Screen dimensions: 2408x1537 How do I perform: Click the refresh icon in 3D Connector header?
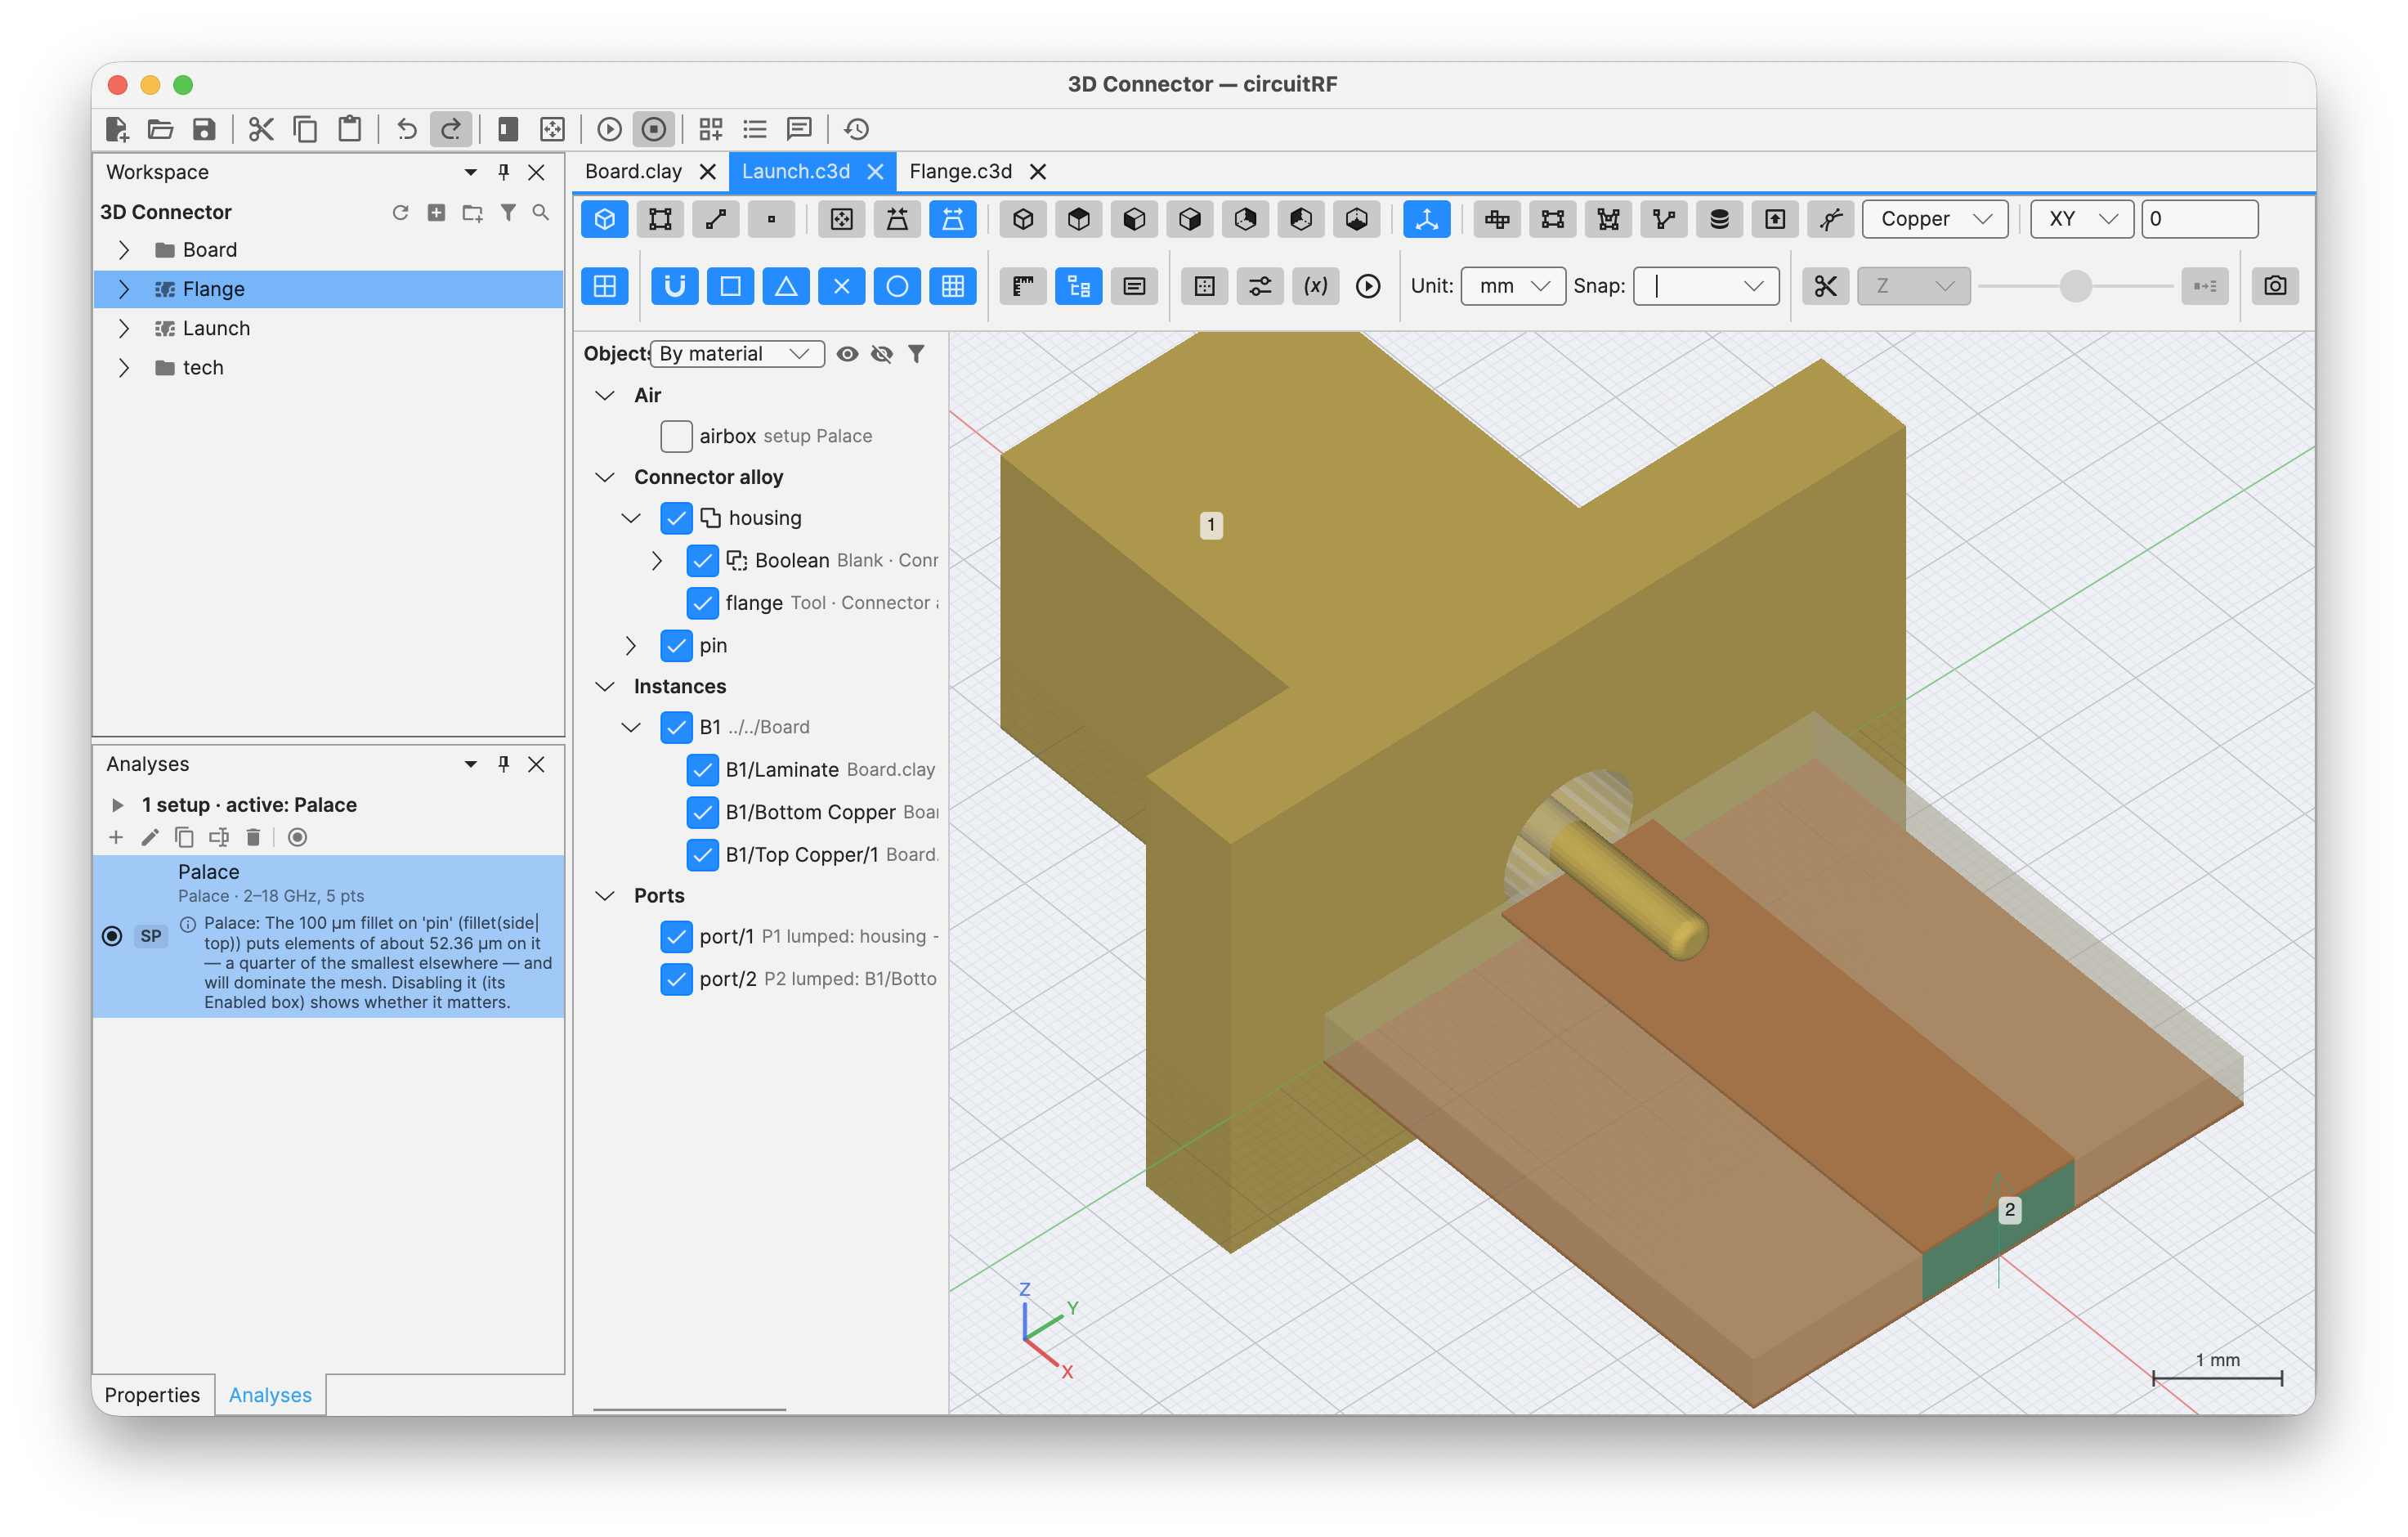pos(400,212)
